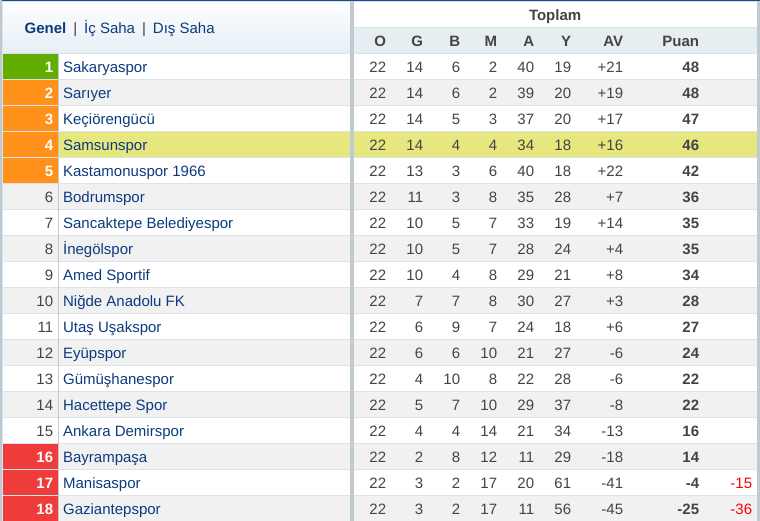Click the İnegölspor team name
760x521 pixels.
point(98,249)
